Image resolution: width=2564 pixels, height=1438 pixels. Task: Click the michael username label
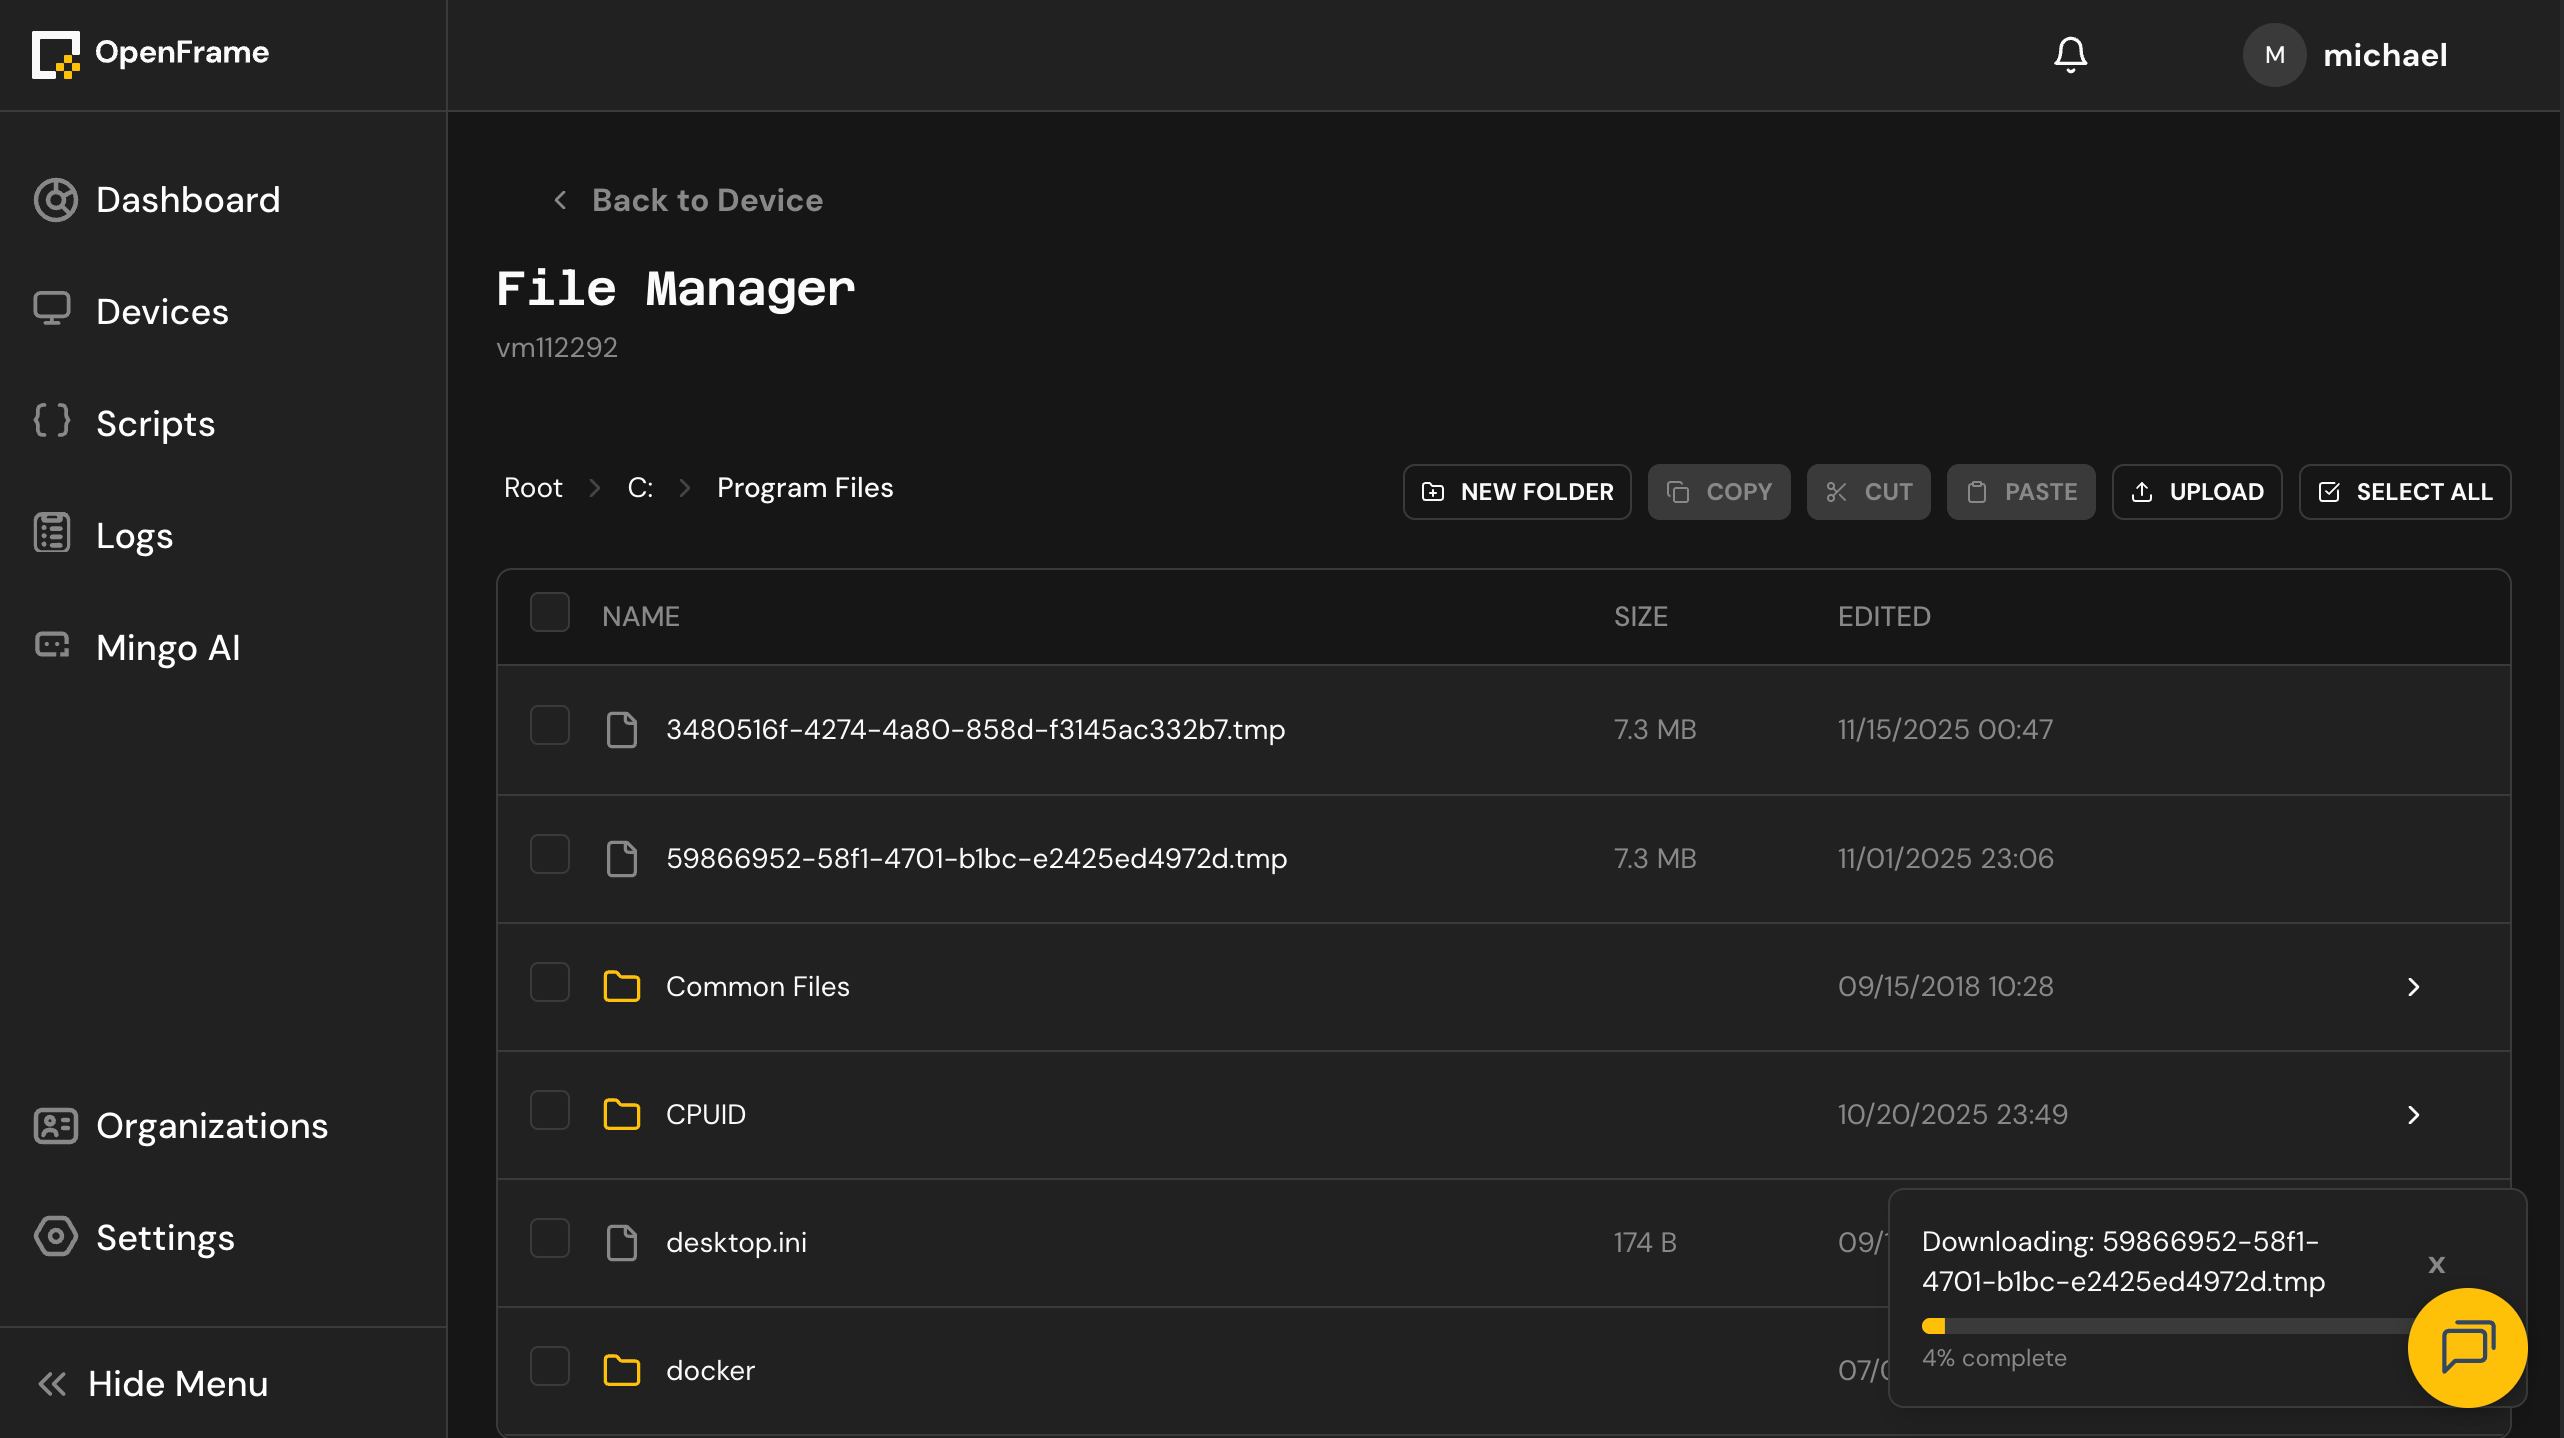[x=2385, y=55]
